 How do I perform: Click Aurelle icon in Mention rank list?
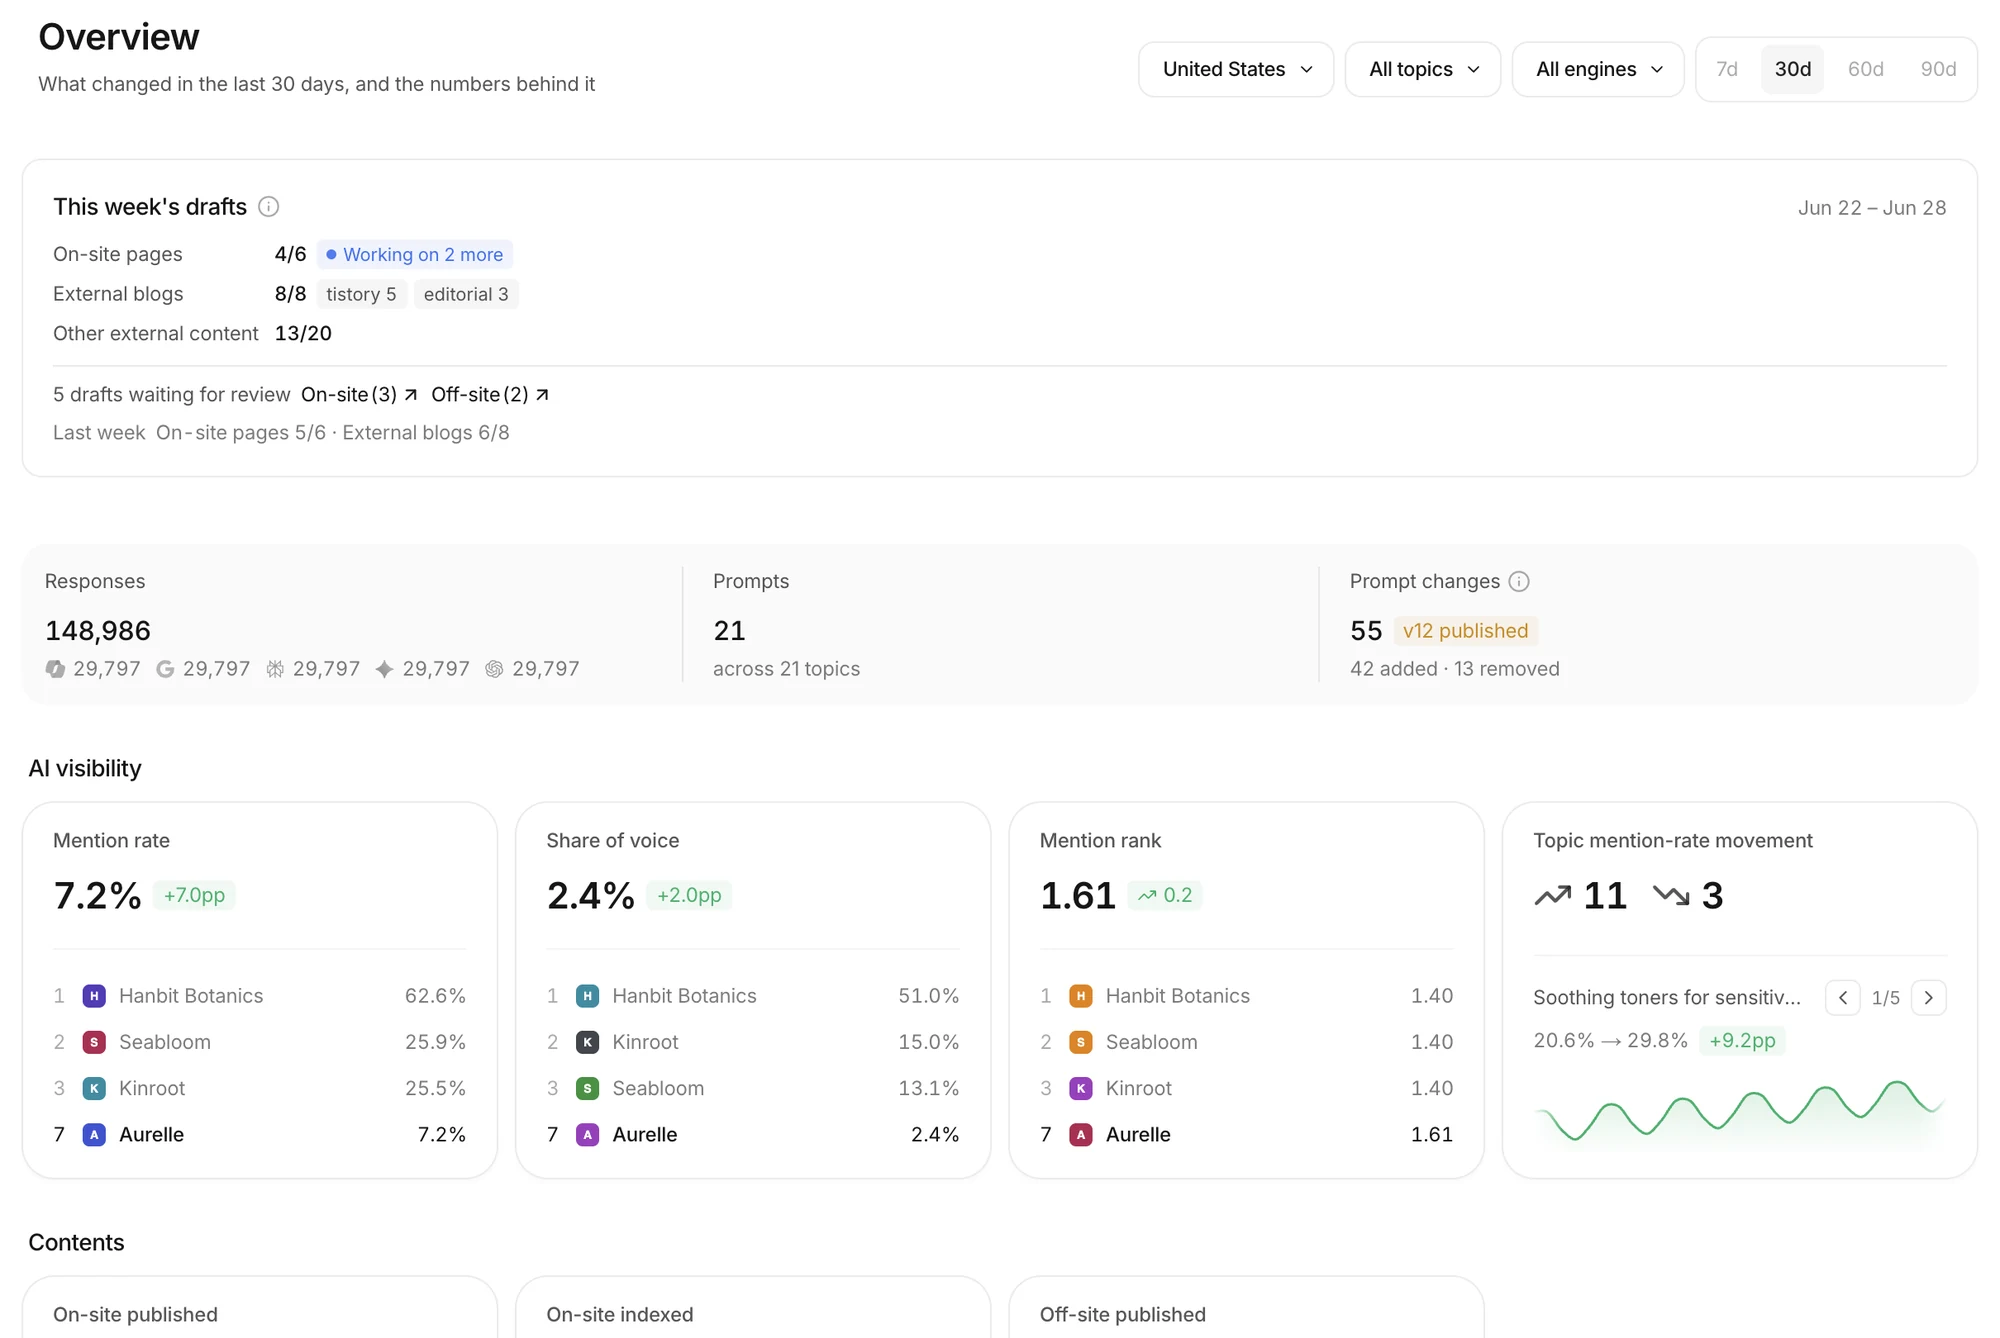(x=1081, y=1134)
